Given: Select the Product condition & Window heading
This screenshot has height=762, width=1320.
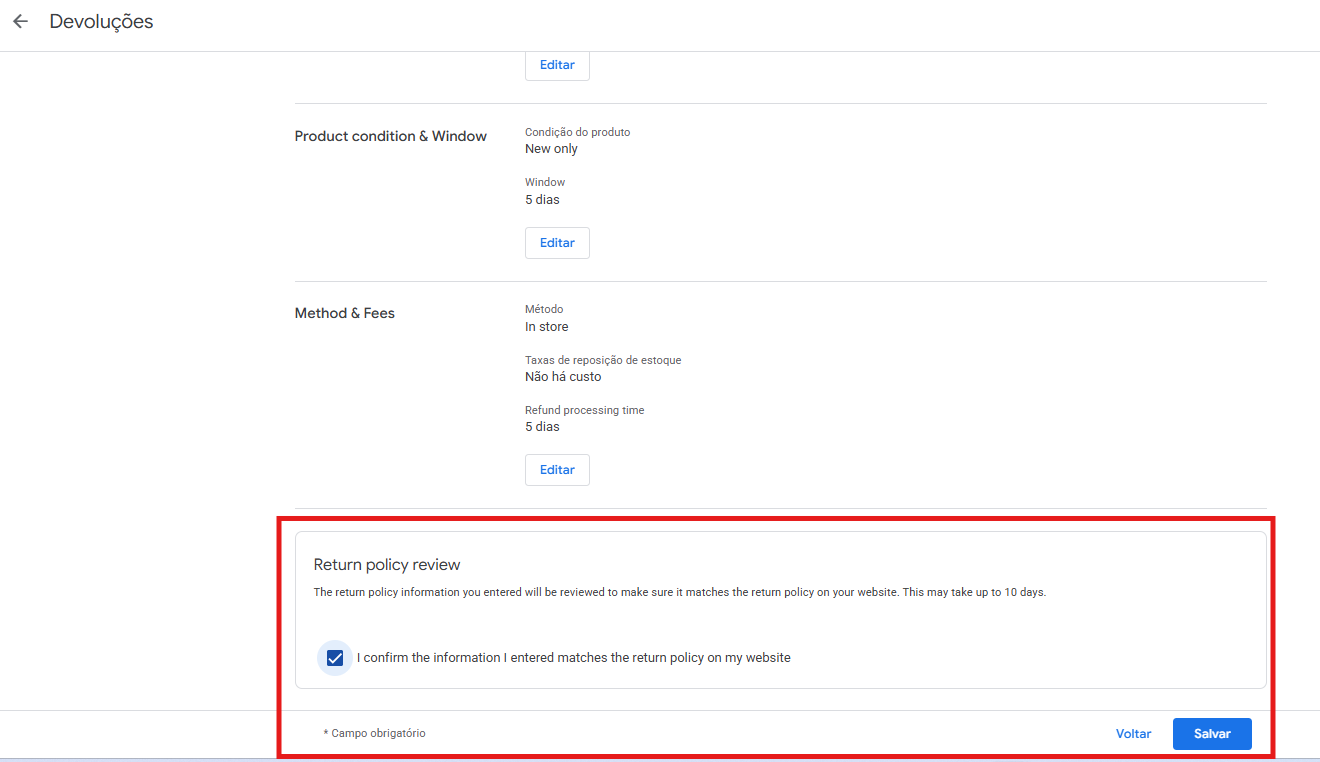Looking at the screenshot, I should (x=390, y=136).
